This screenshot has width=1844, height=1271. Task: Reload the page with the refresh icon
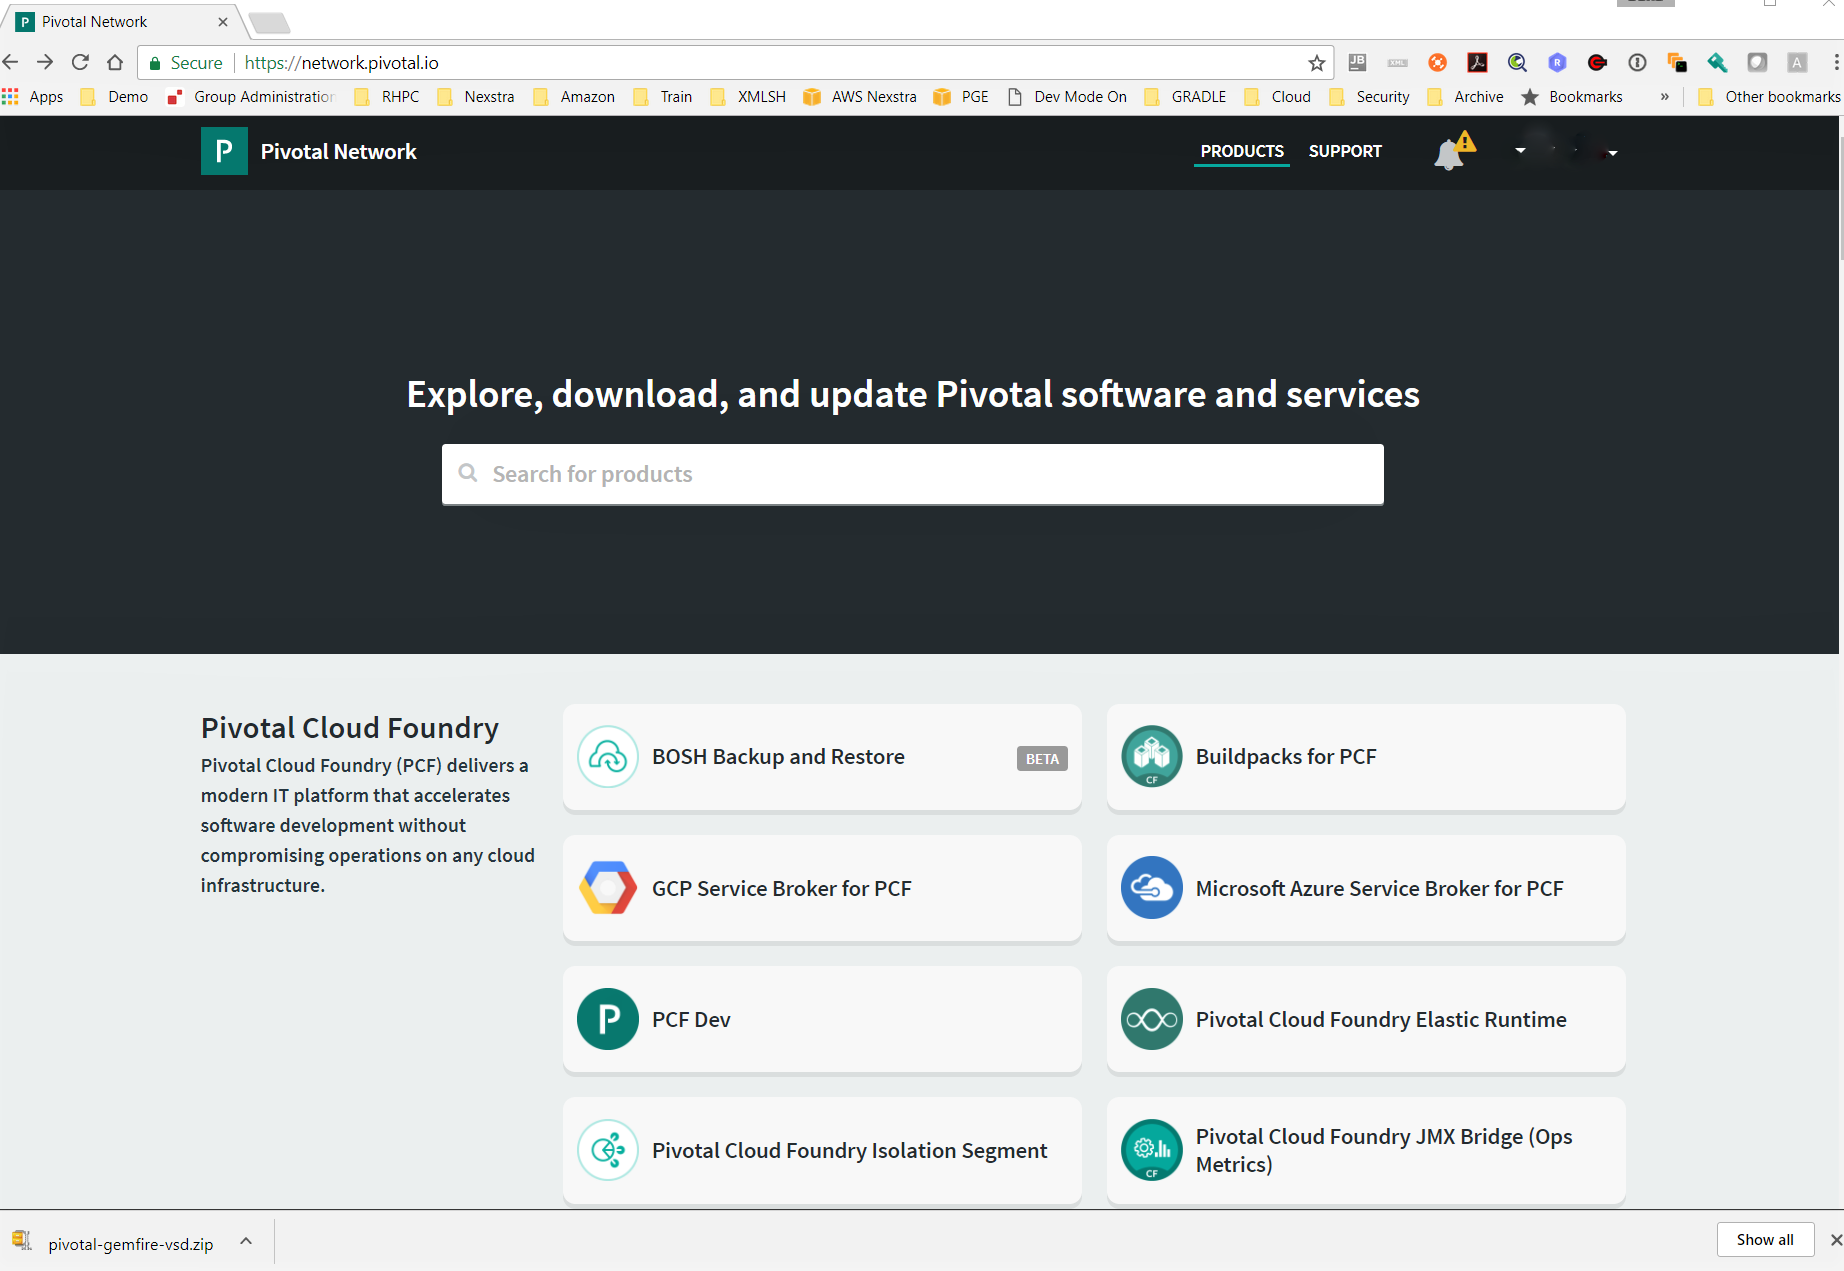(x=80, y=62)
